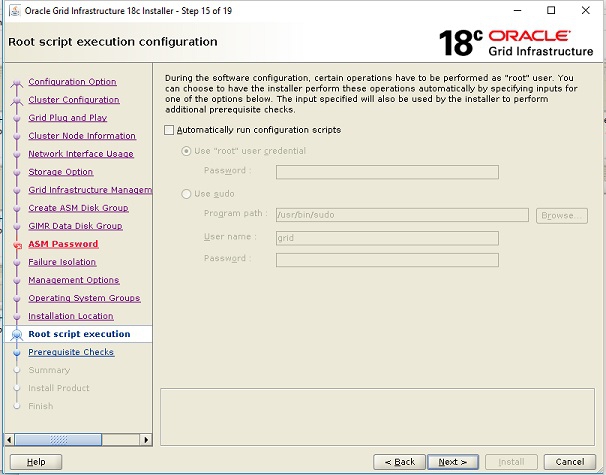Click the Help button
Screen dimensions: 606x475
pyautogui.click(x=36, y=462)
